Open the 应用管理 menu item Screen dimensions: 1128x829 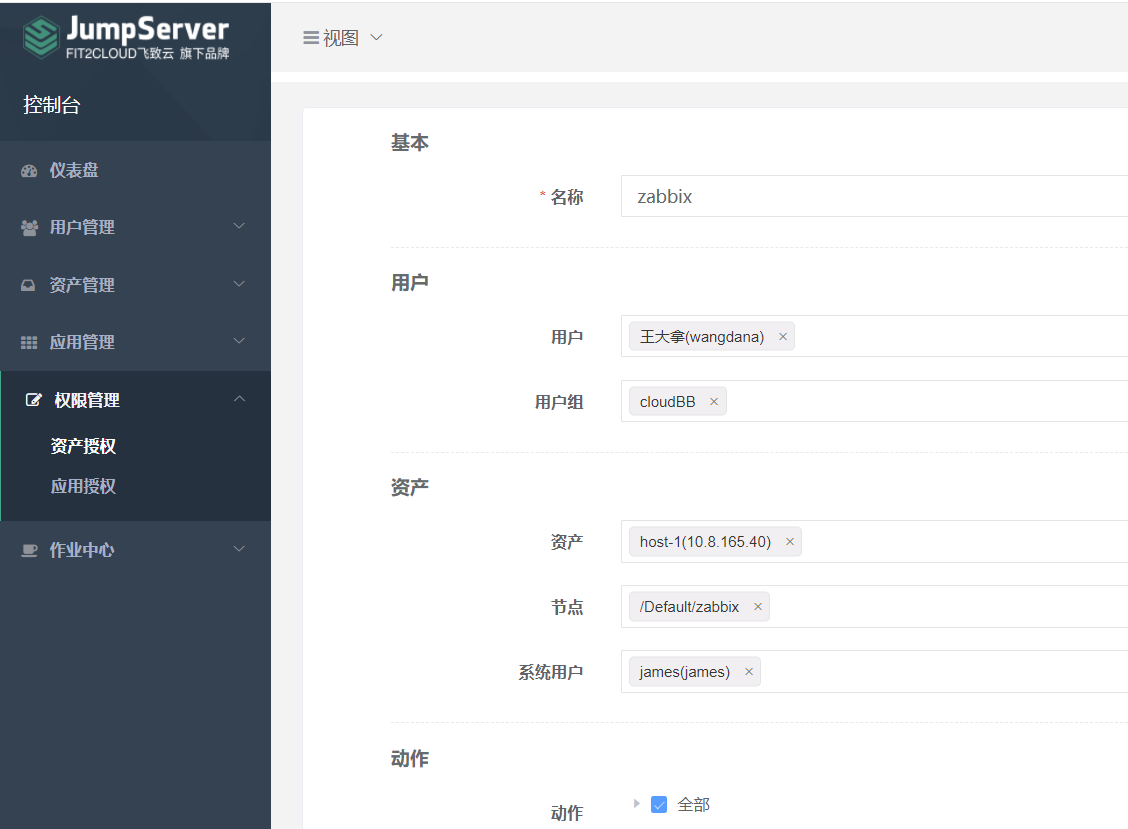pyautogui.click(x=135, y=343)
